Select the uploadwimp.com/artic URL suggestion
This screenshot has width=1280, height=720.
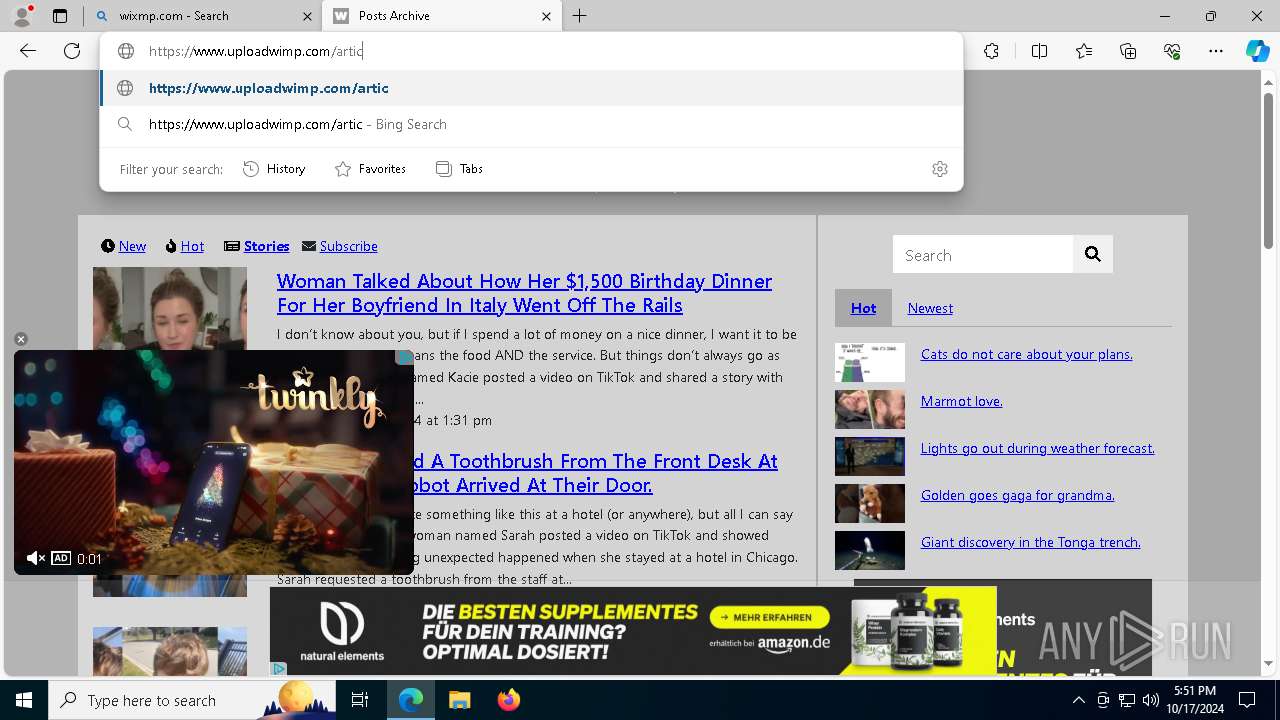point(531,88)
